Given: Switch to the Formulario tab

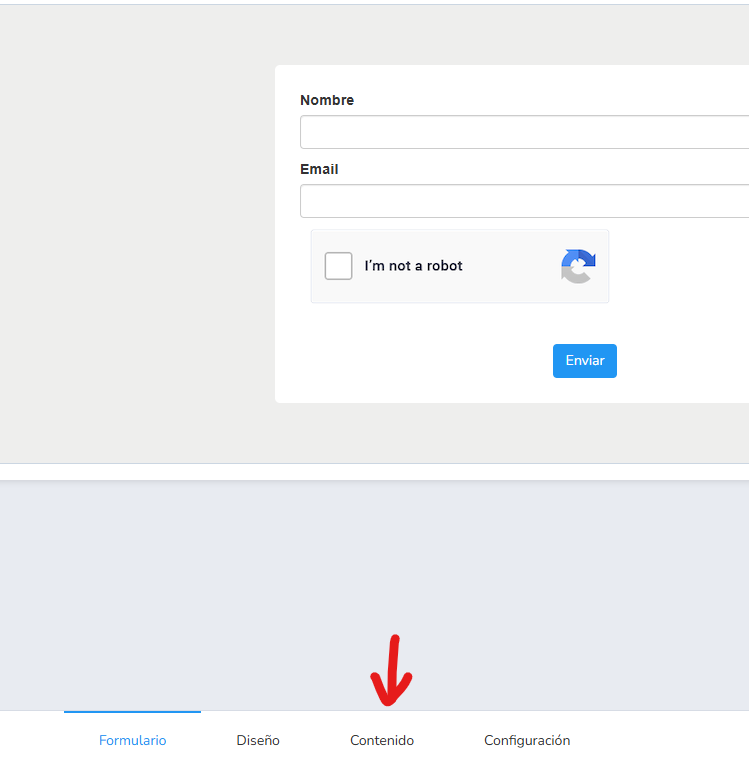Looking at the screenshot, I should 132,741.
